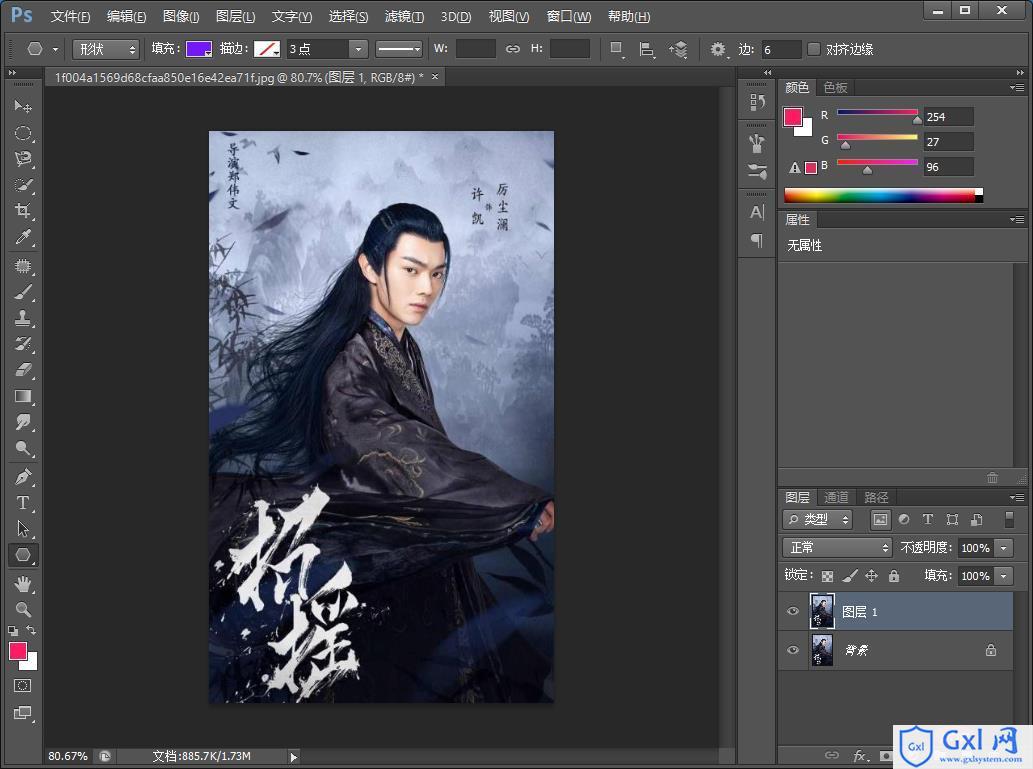Select the Hand tool
This screenshot has width=1033, height=769.
coord(23,584)
